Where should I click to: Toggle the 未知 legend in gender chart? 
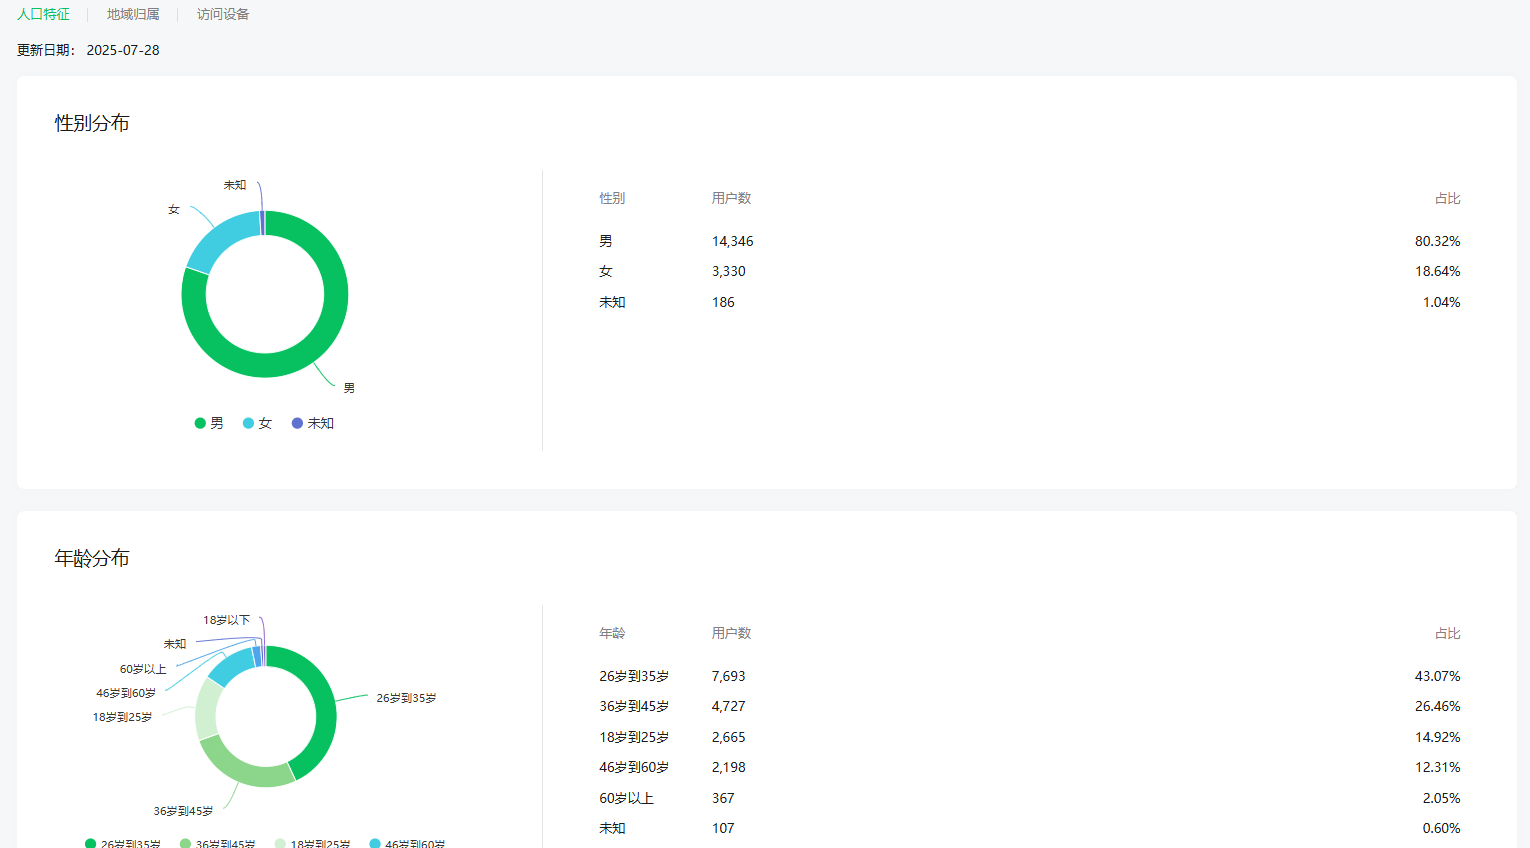click(x=313, y=423)
